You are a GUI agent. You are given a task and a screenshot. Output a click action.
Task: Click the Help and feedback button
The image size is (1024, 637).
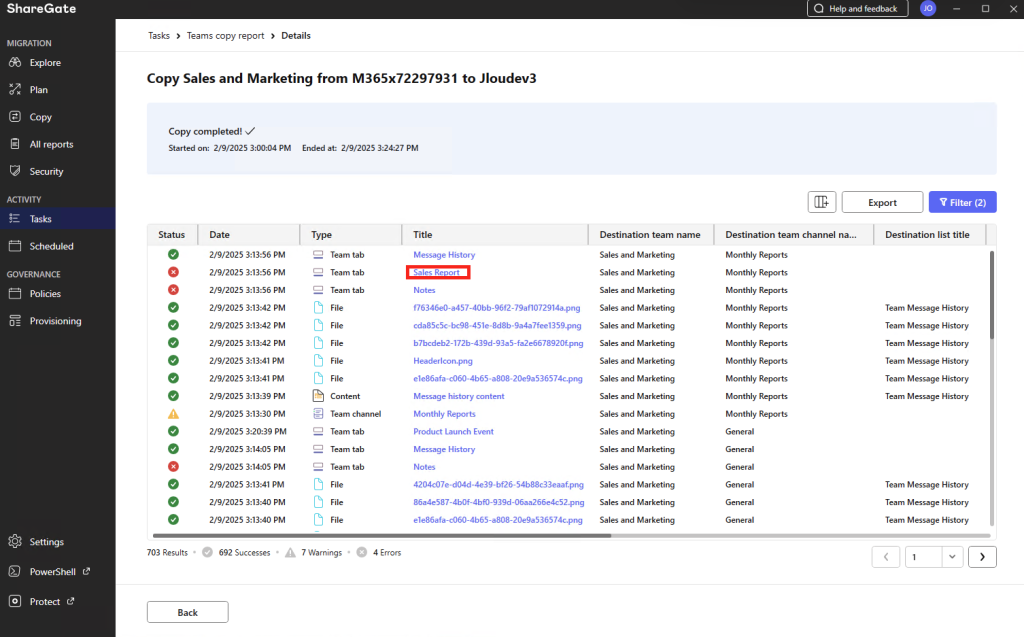(x=857, y=8)
